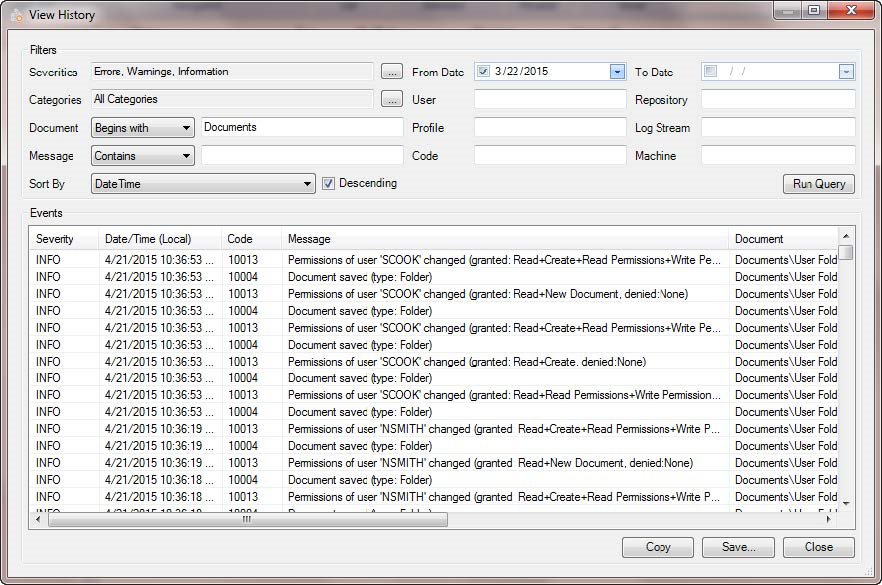Toggle the Descending sort checkbox
The image size is (882, 585).
point(328,184)
